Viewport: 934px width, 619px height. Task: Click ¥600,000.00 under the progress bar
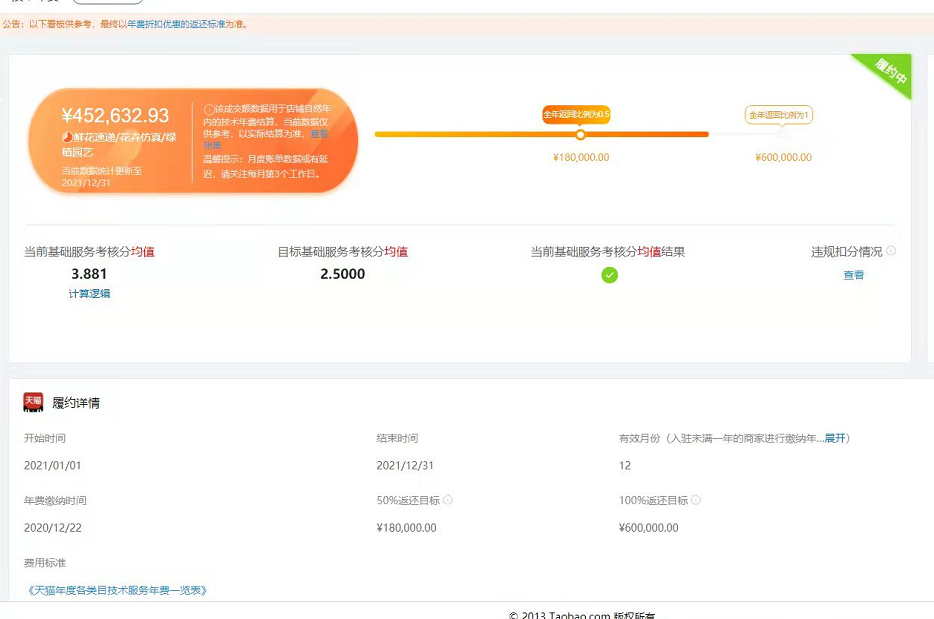783,157
